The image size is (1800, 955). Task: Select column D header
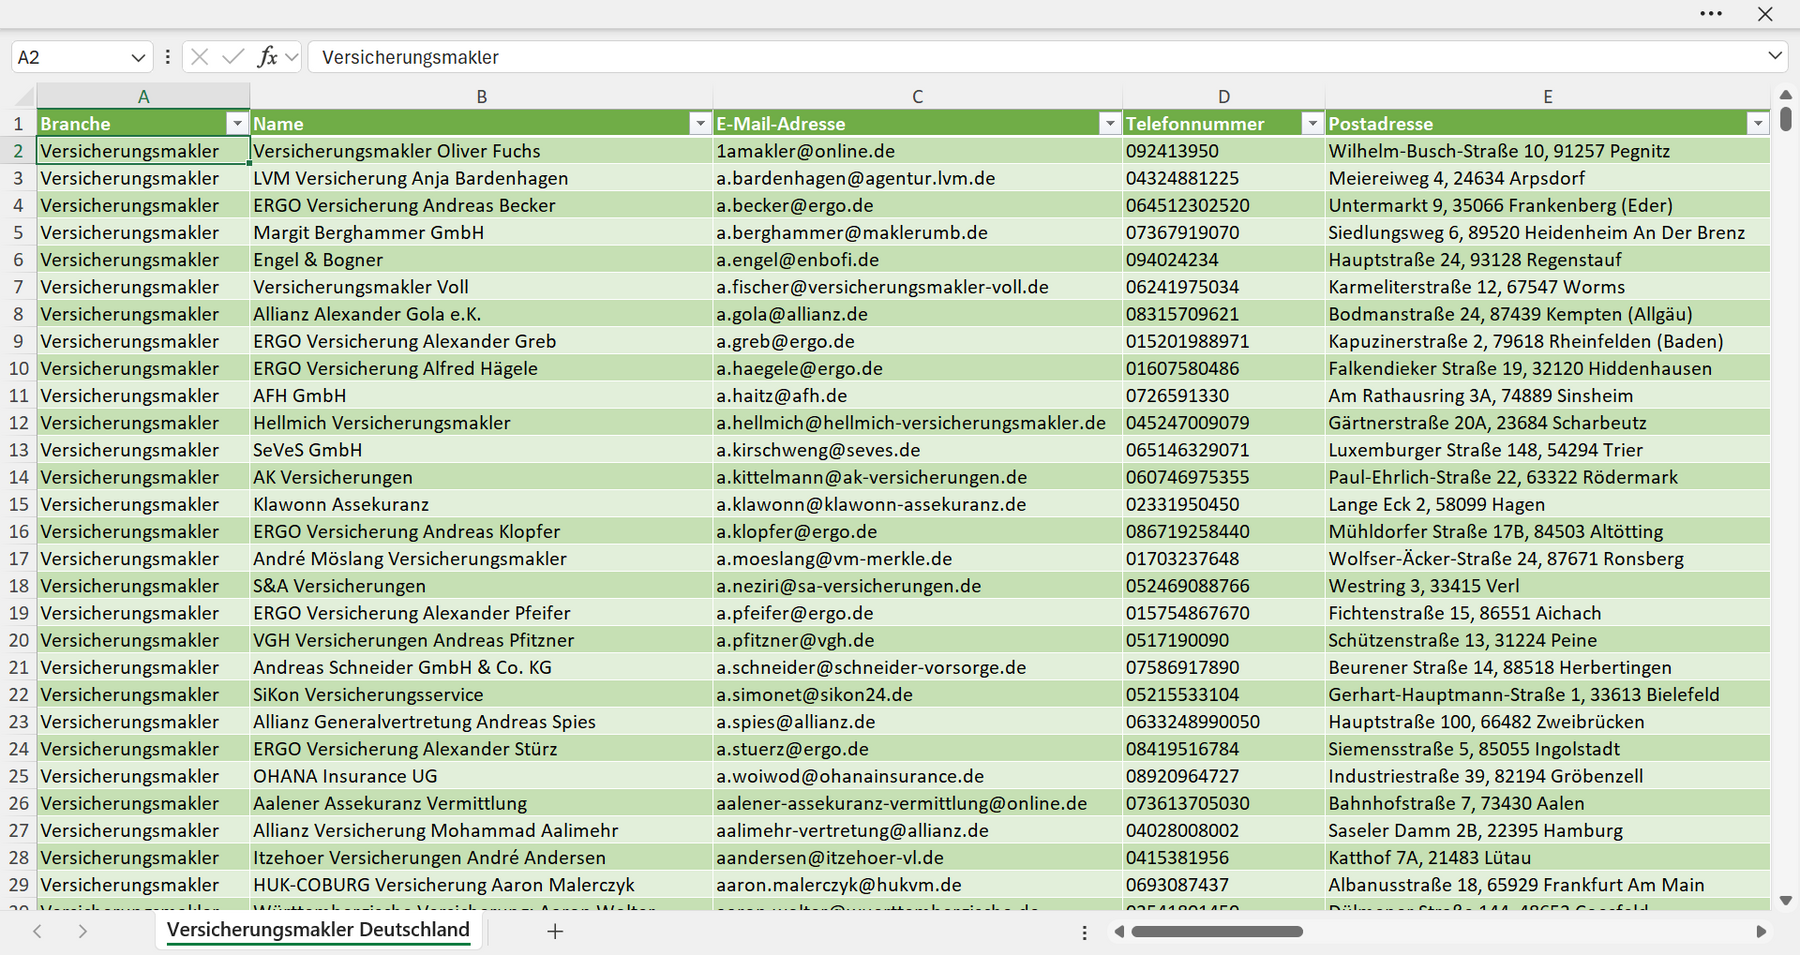coord(1223,97)
